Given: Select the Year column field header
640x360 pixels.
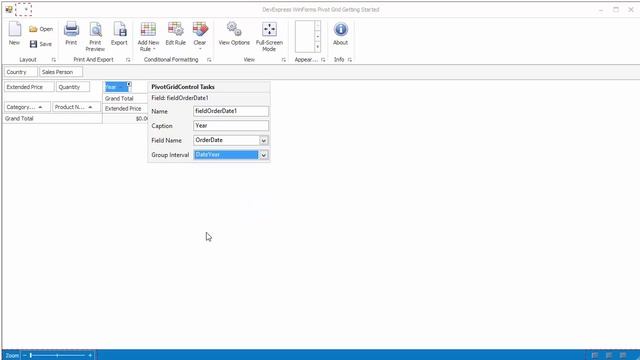Looking at the screenshot, I should coord(116,87).
